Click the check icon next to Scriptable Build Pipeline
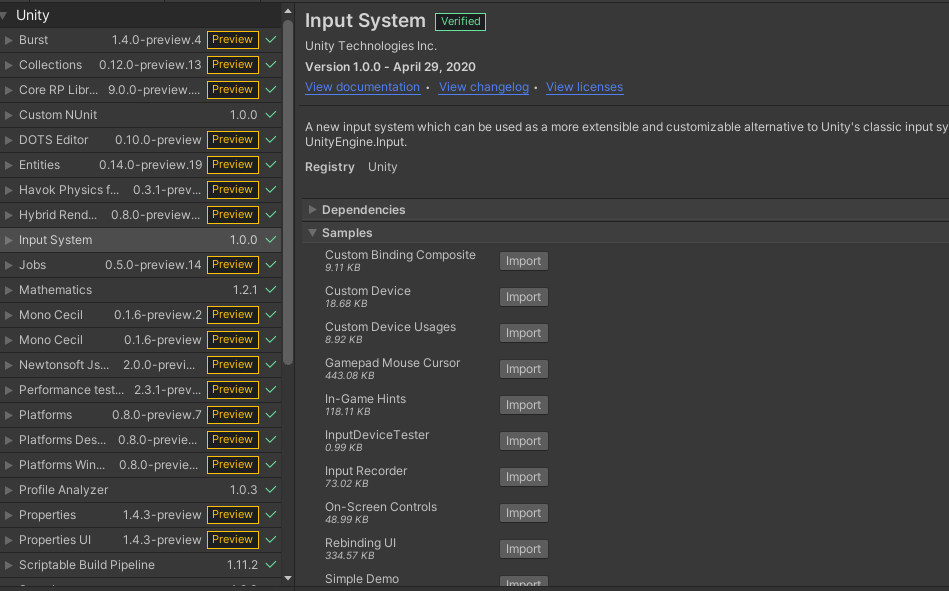The height and width of the screenshot is (591, 949). pos(269,564)
